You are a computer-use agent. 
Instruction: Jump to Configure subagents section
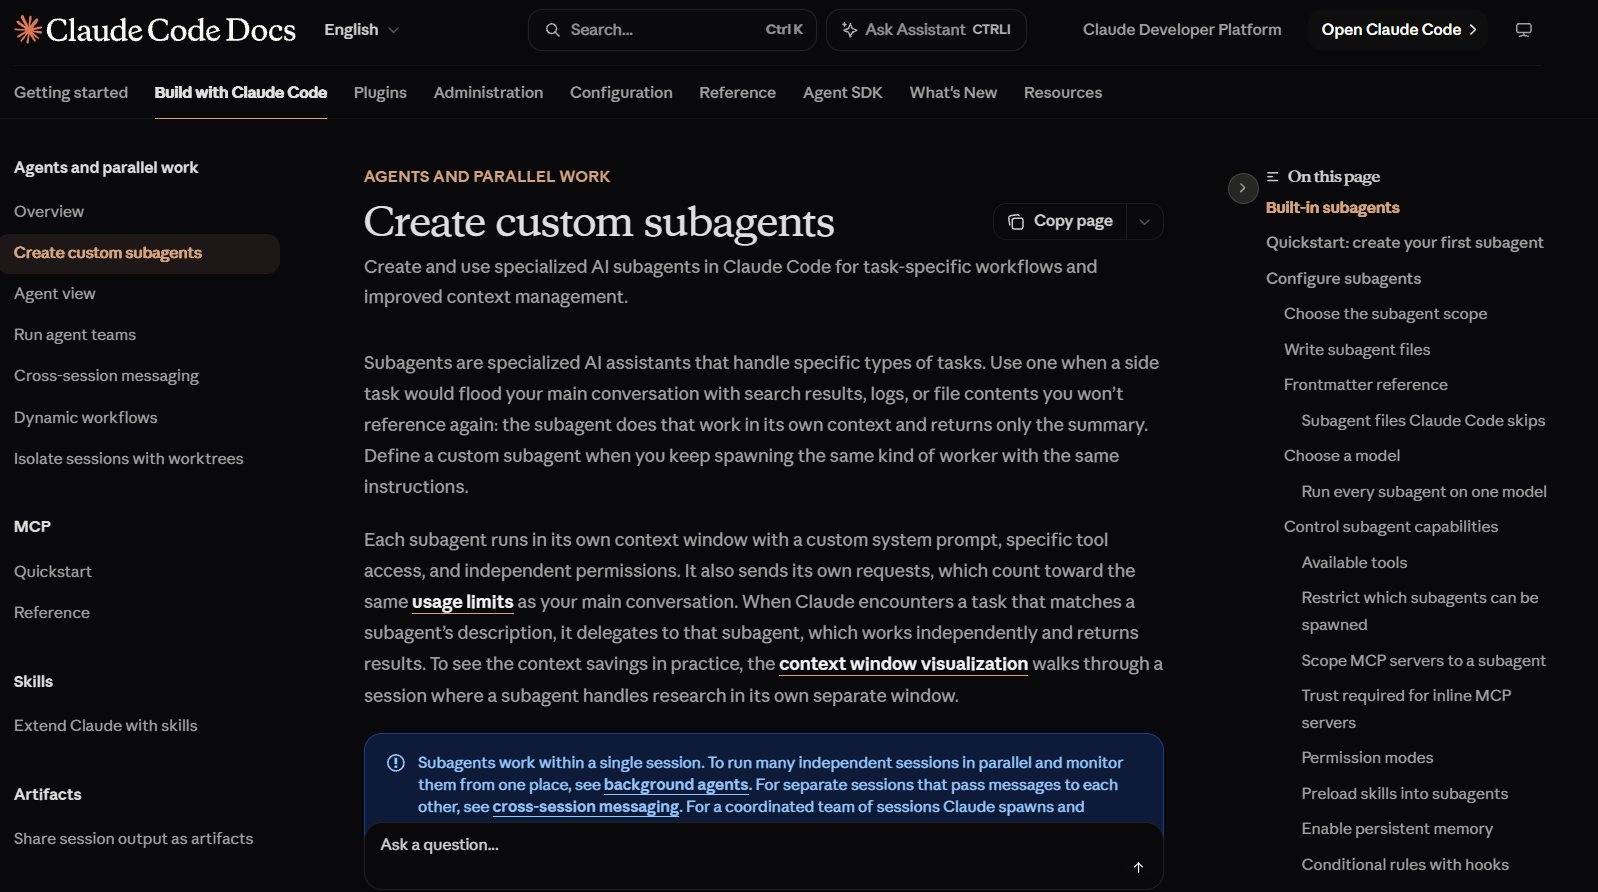[x=1343, y=279]
